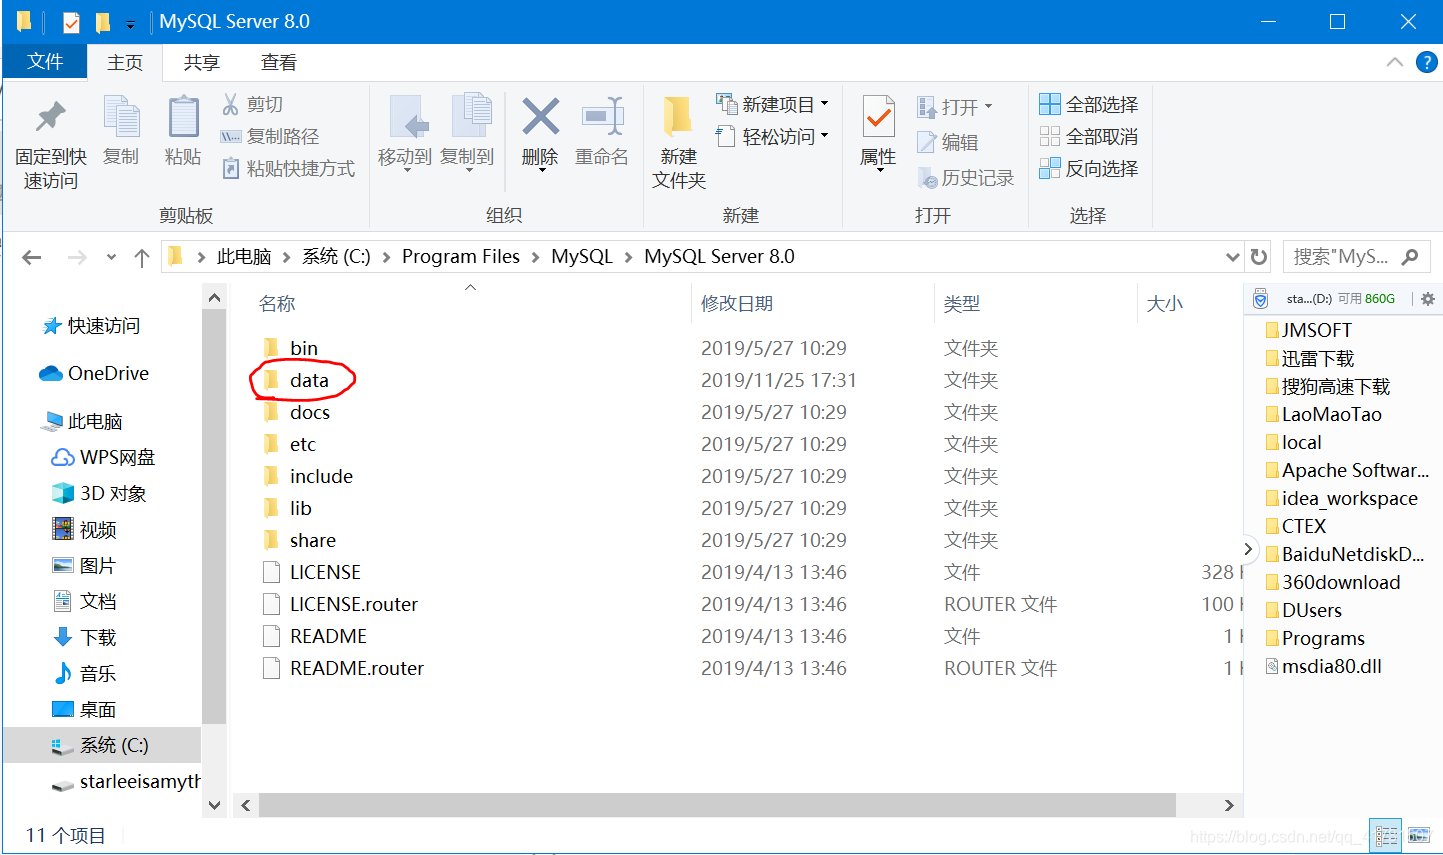Click the gear settings icon in right panel
Viewport: 1443px width, 855px height.
(x=1428, y=299)
